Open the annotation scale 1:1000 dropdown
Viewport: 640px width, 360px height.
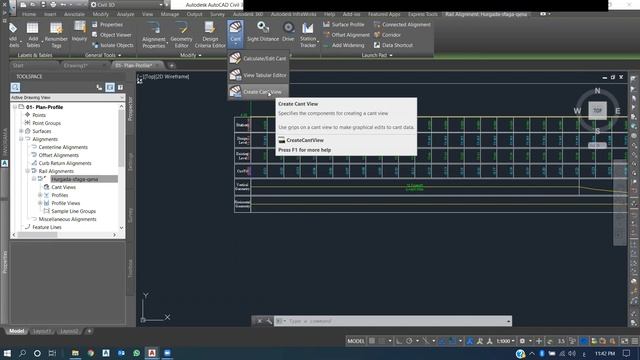505,341
